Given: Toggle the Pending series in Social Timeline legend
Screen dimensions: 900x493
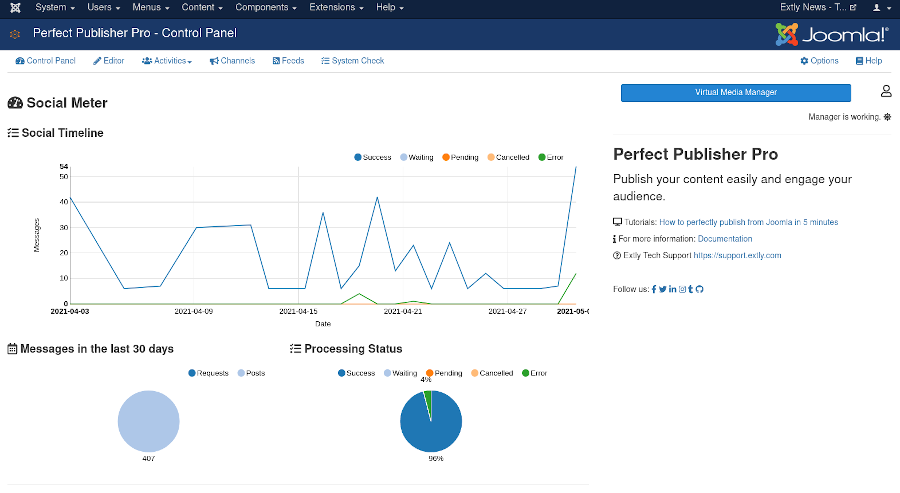Looking at the screenshot, I should (460, 157).
